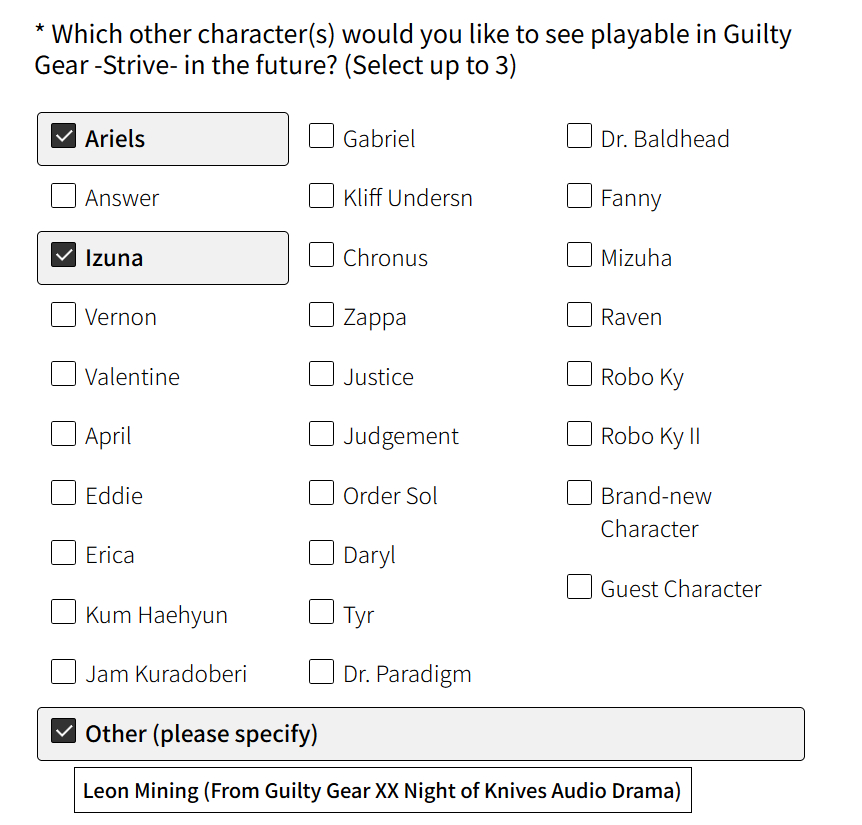Check the Dr. Baldhead box
Viewport: 862px width, 825px height.
[580, 137]
